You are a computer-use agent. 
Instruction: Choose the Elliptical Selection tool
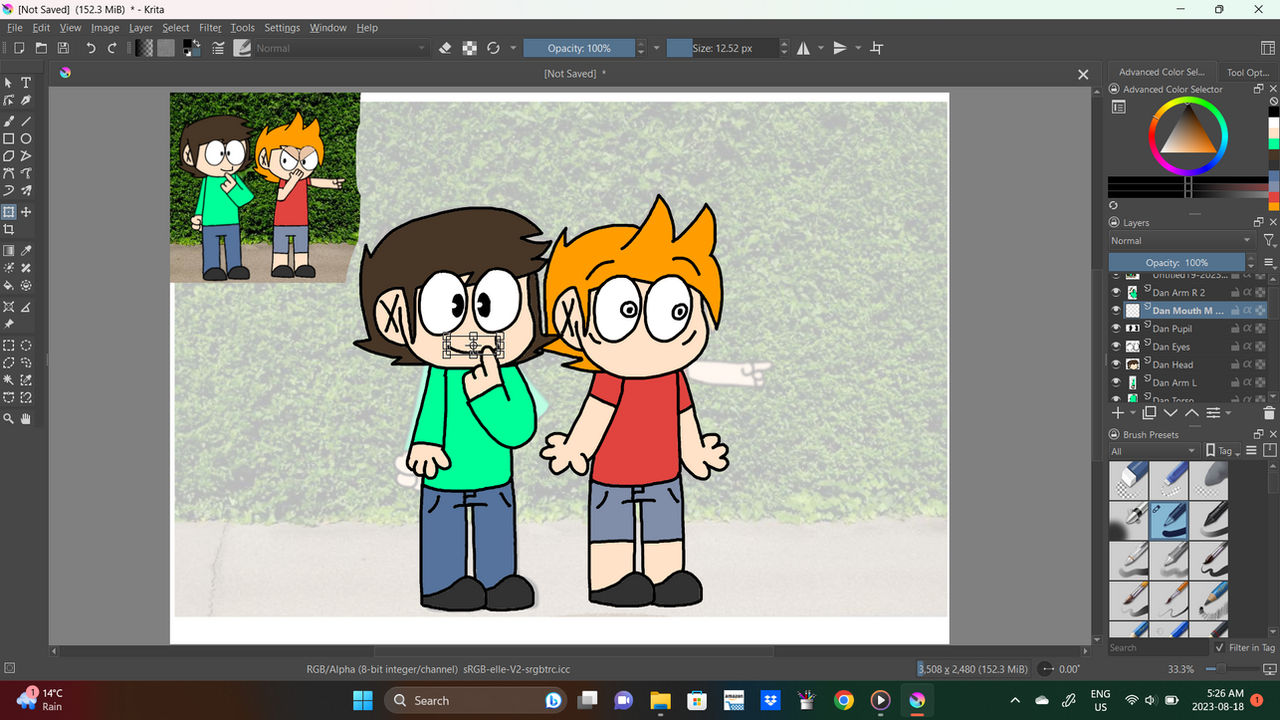click(26, 345)
